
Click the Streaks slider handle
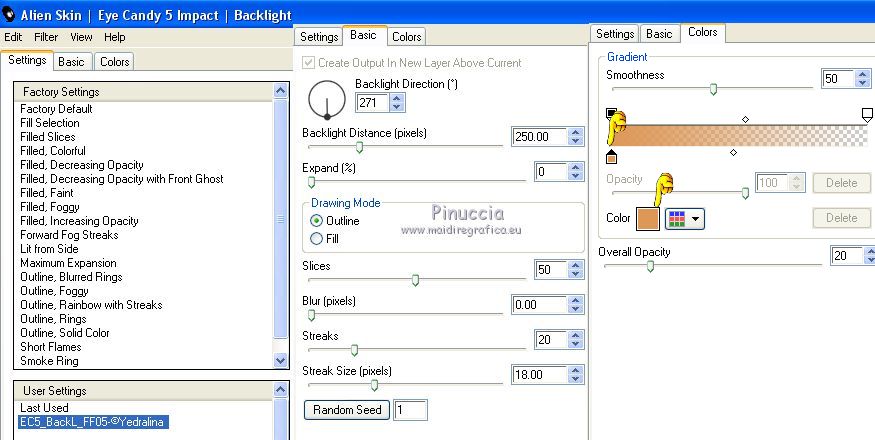click(x=354, y=350)
